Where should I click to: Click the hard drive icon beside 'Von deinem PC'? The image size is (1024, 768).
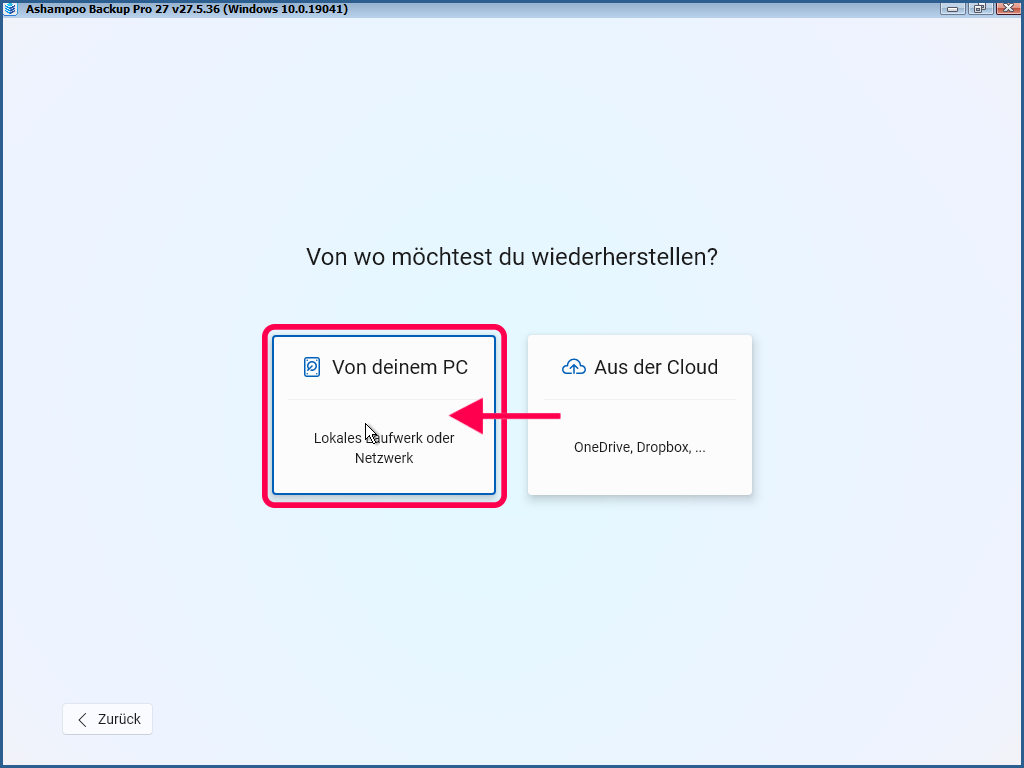[x=312, y=367]
